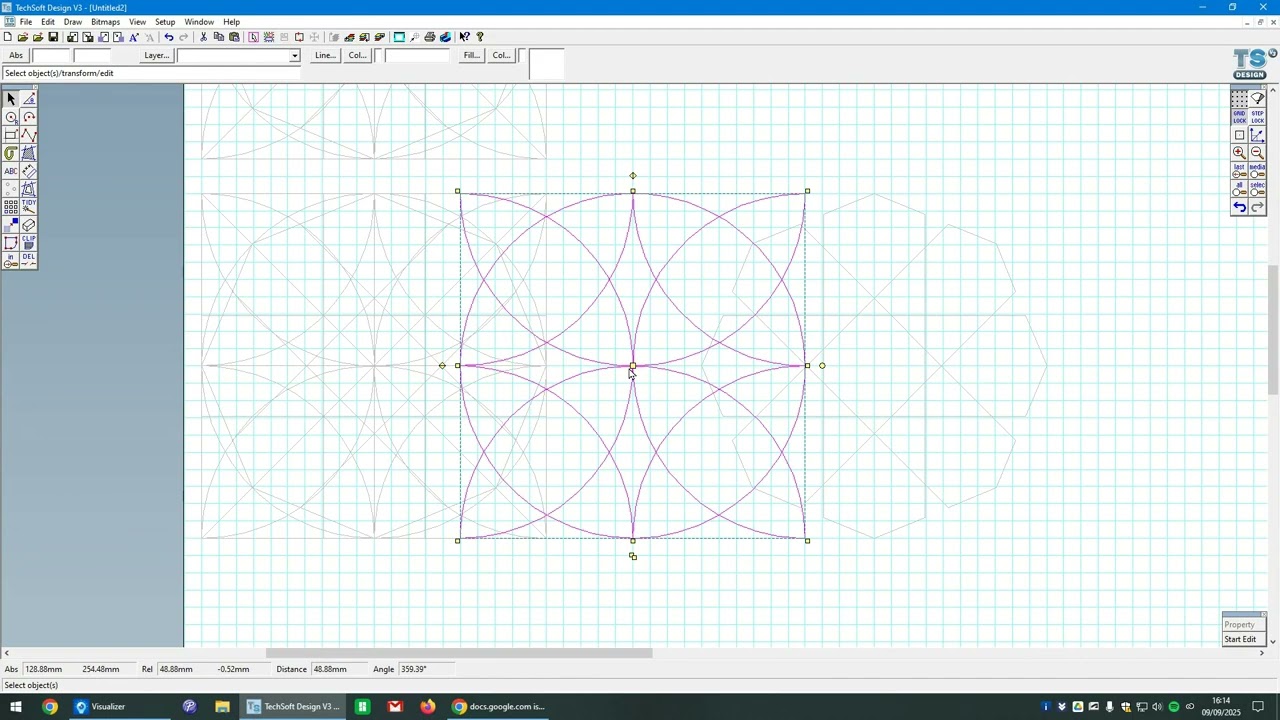
Task: Click the line colour swatch box
Action: coord(378,55)
